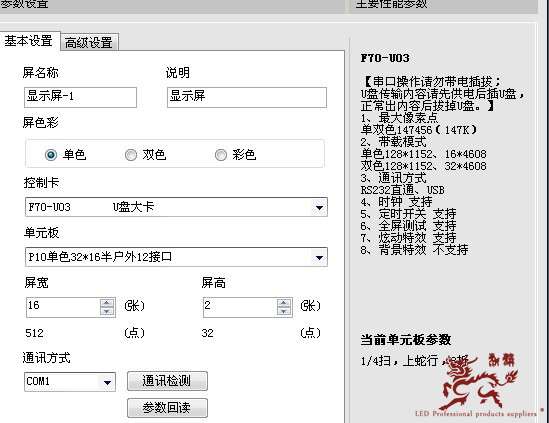Decrease the 屏高 value with down arrow
This screenshot has height=423, width=549.
point(284,311)
